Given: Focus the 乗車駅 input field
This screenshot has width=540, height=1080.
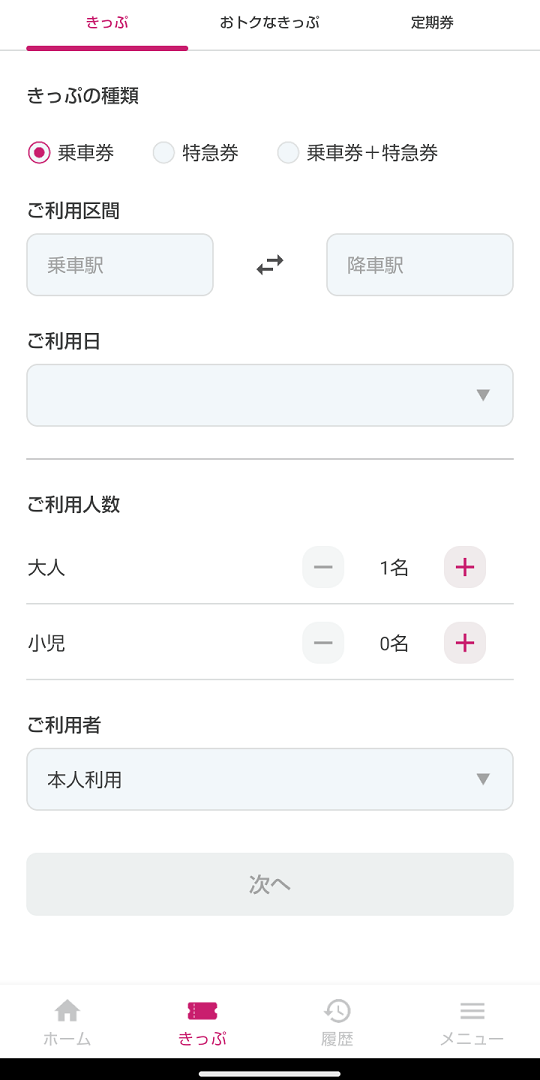Looking at the screenshot, I should click(120, 265).
